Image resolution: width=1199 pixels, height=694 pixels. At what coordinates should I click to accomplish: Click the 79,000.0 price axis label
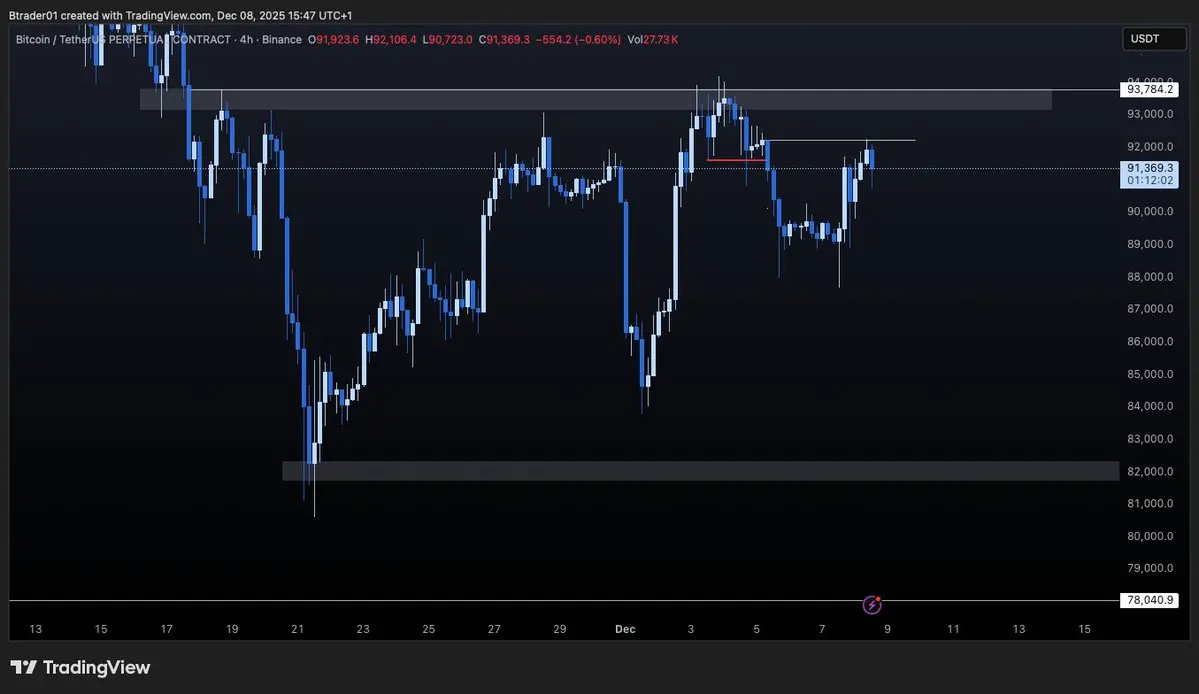[1149, 569]
